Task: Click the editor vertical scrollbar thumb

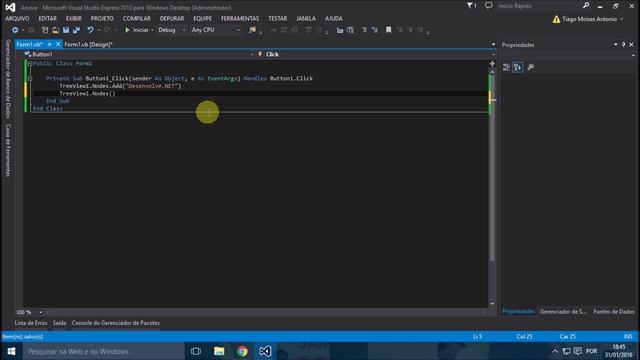Action: (x=492, y=167)
